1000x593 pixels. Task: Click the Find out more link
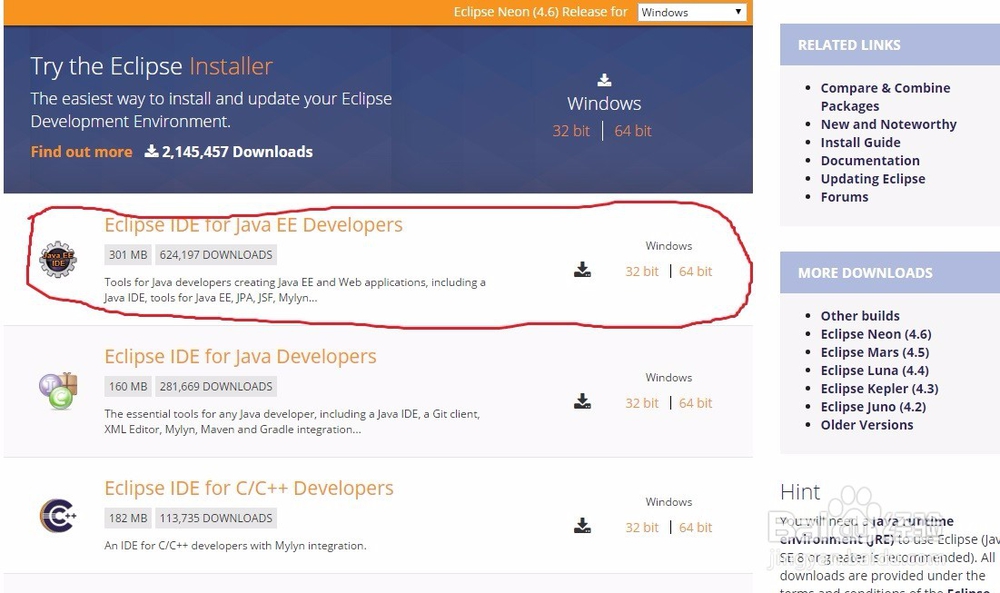coord(81,151)
